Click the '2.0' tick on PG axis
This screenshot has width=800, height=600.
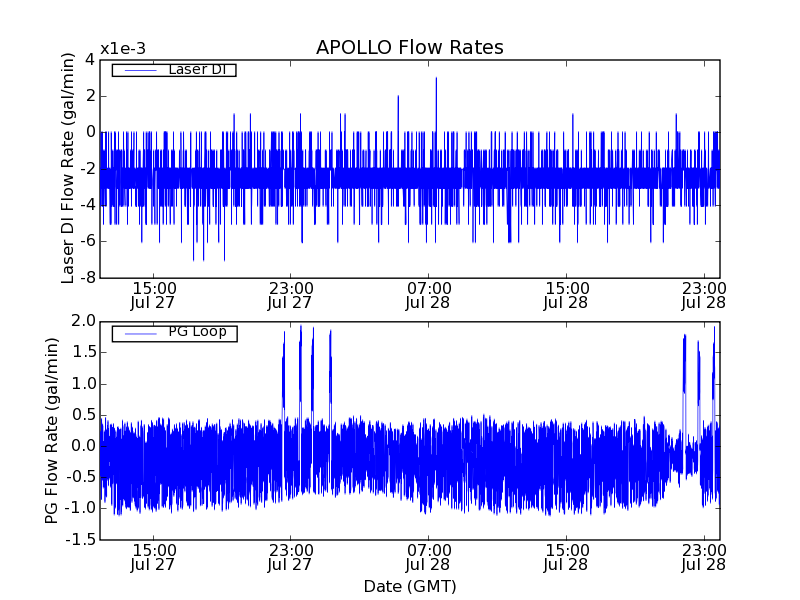84,321
